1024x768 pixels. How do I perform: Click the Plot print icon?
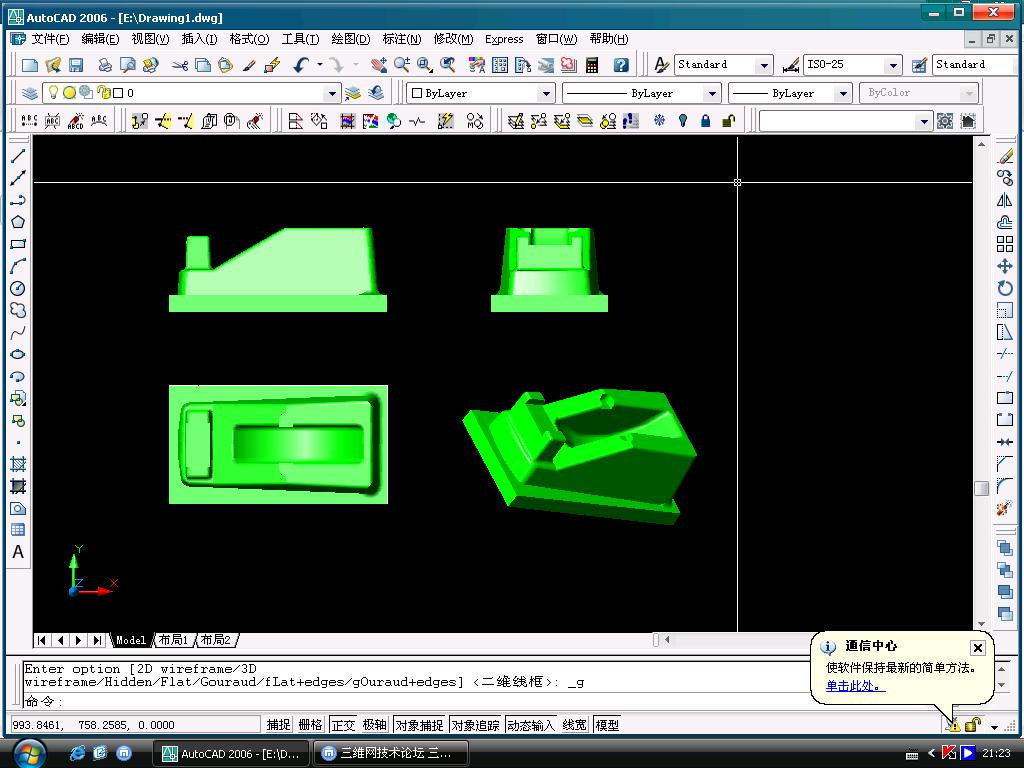pos(104,65)
